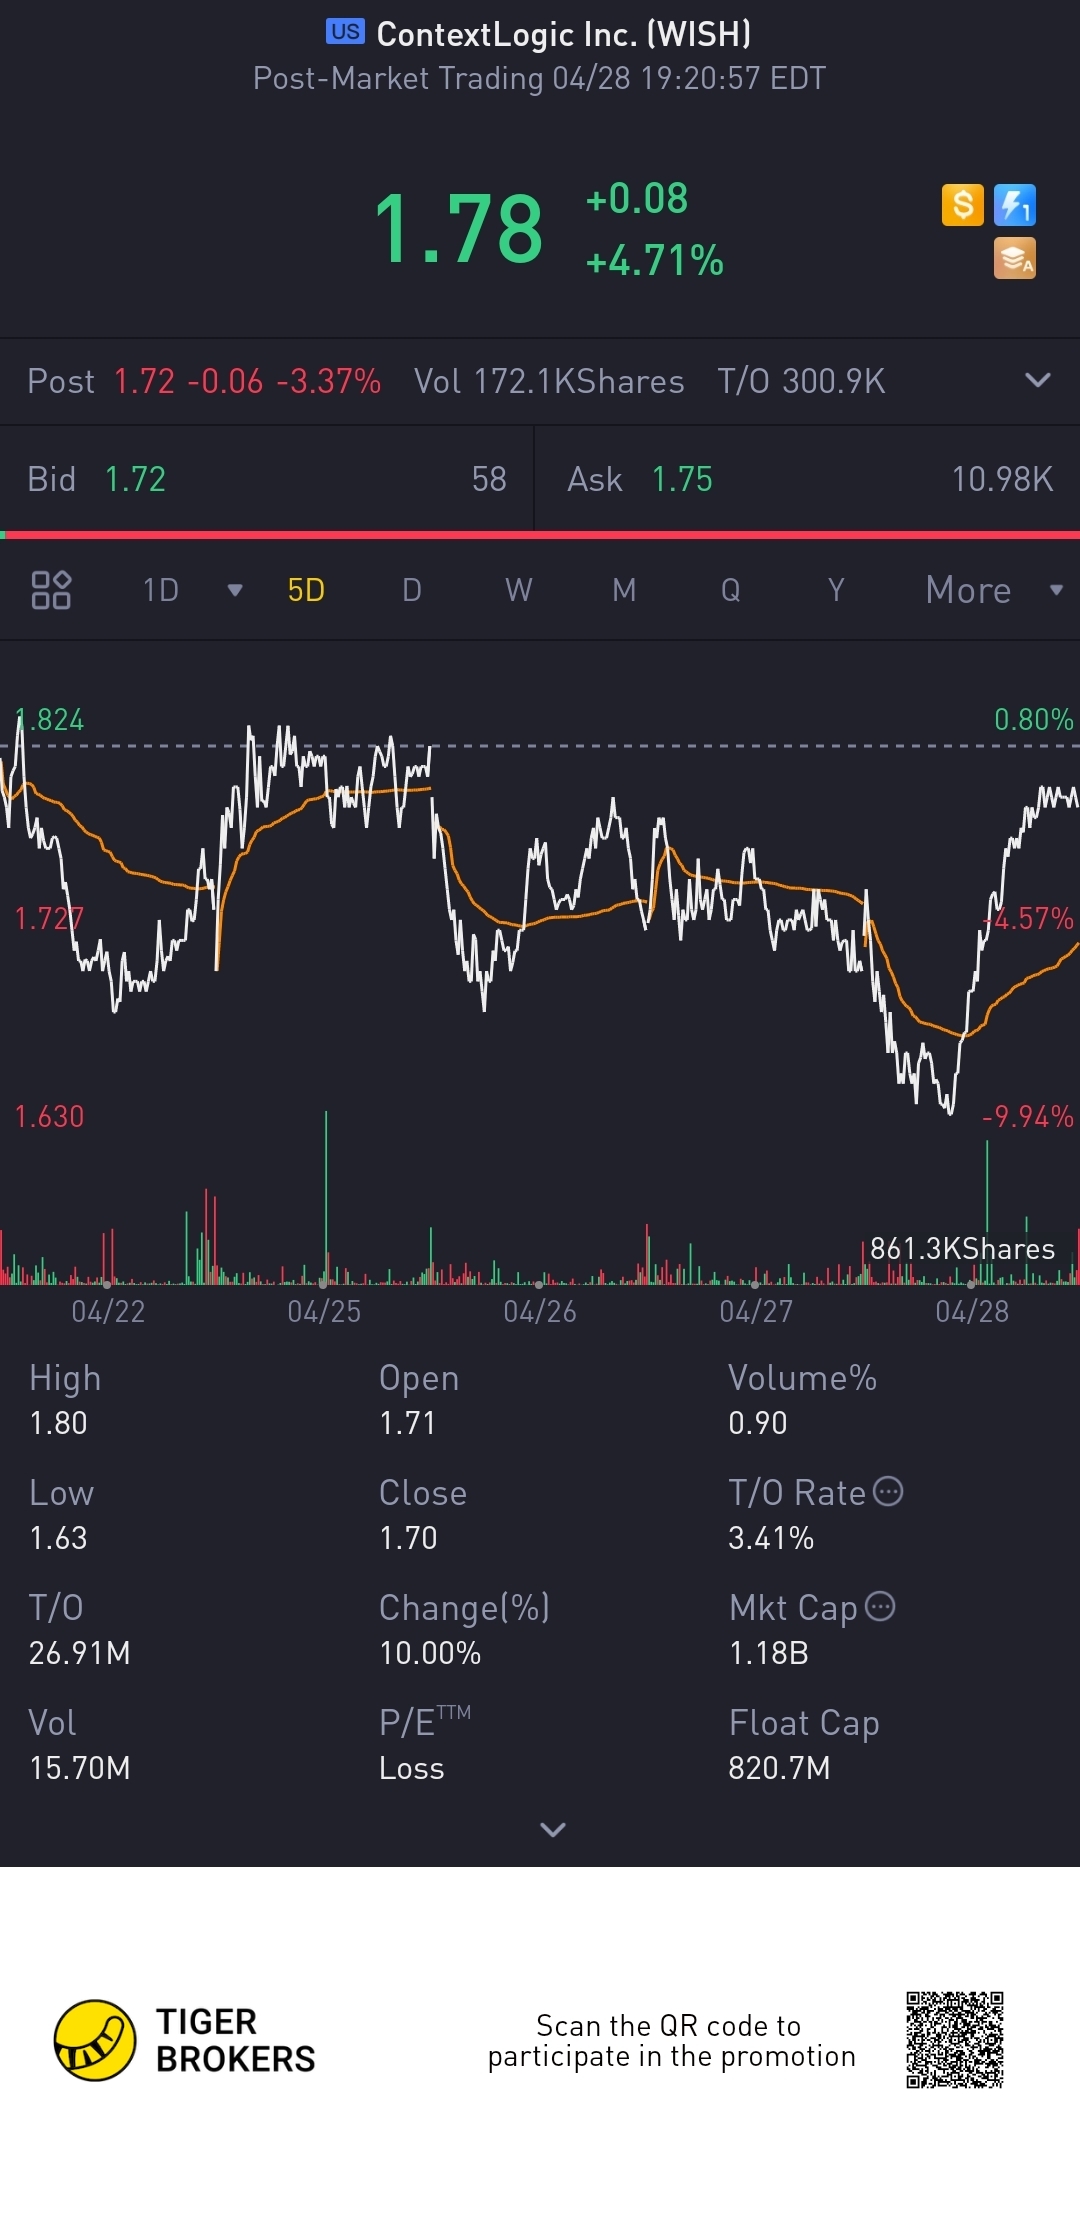
Task: Tap the Bid 1.72 price row
Action: (x=267, y=479)
